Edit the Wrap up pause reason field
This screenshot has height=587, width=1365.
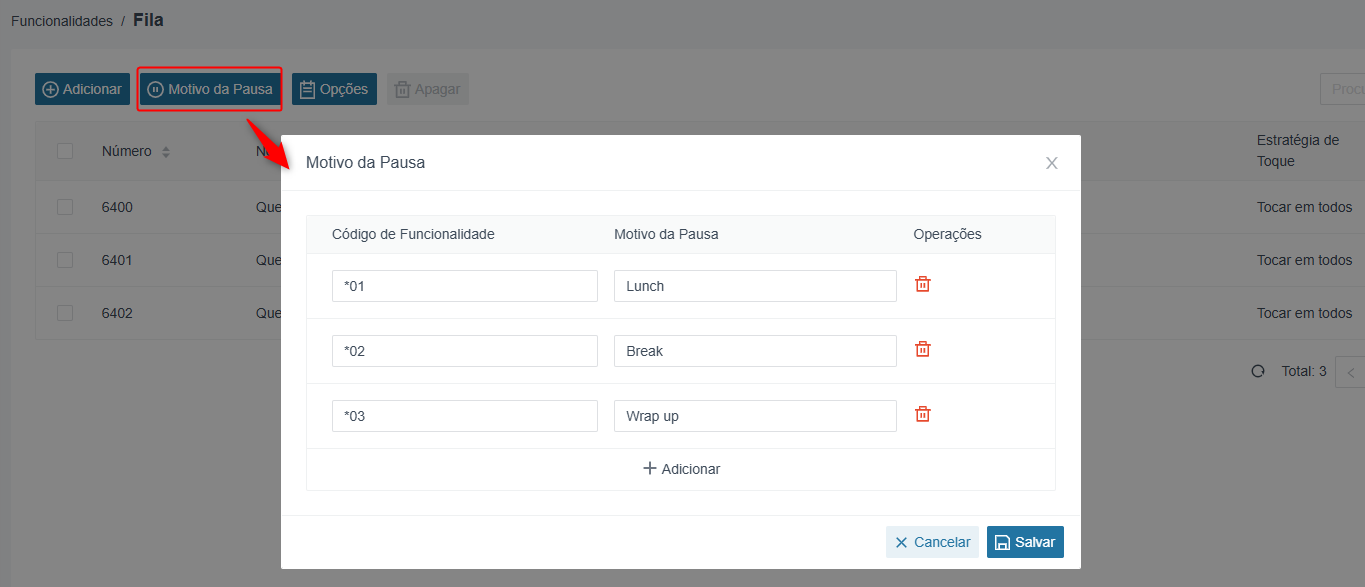click(755, 416)
